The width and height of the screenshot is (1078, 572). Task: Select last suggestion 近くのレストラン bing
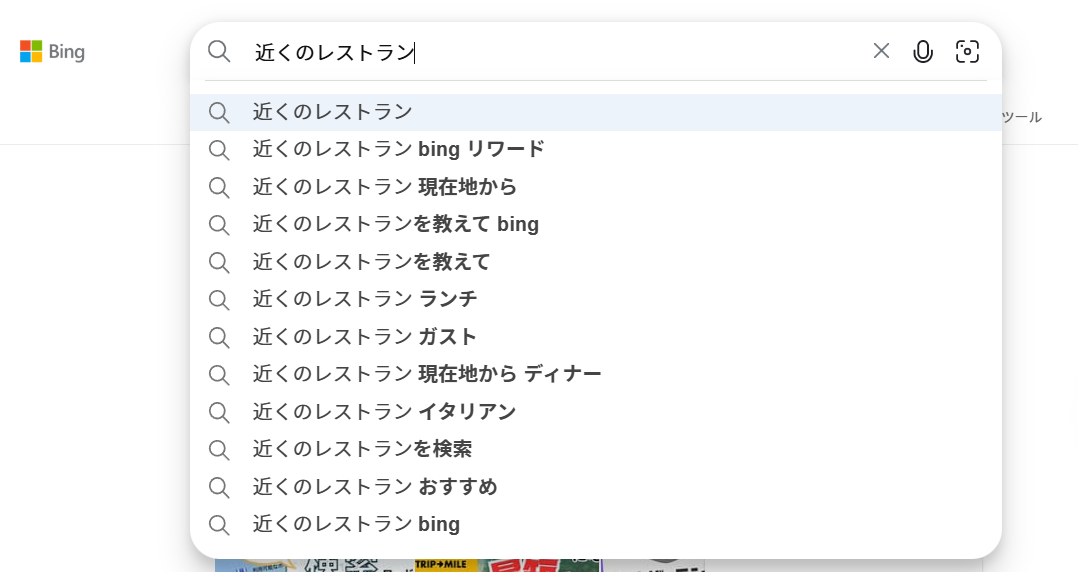(x=356, y=524)
